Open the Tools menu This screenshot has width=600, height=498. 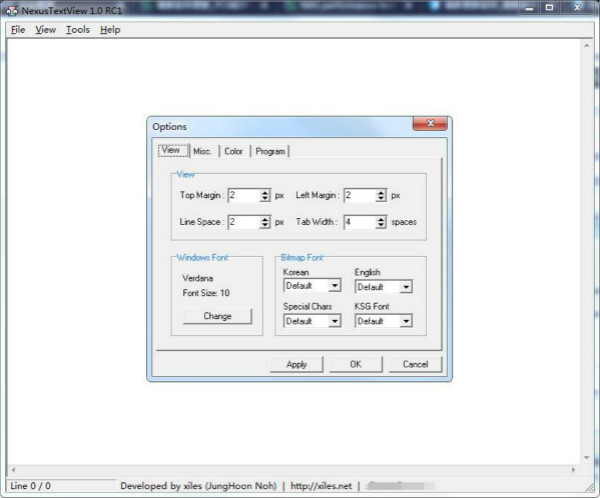tap(77, 29)
